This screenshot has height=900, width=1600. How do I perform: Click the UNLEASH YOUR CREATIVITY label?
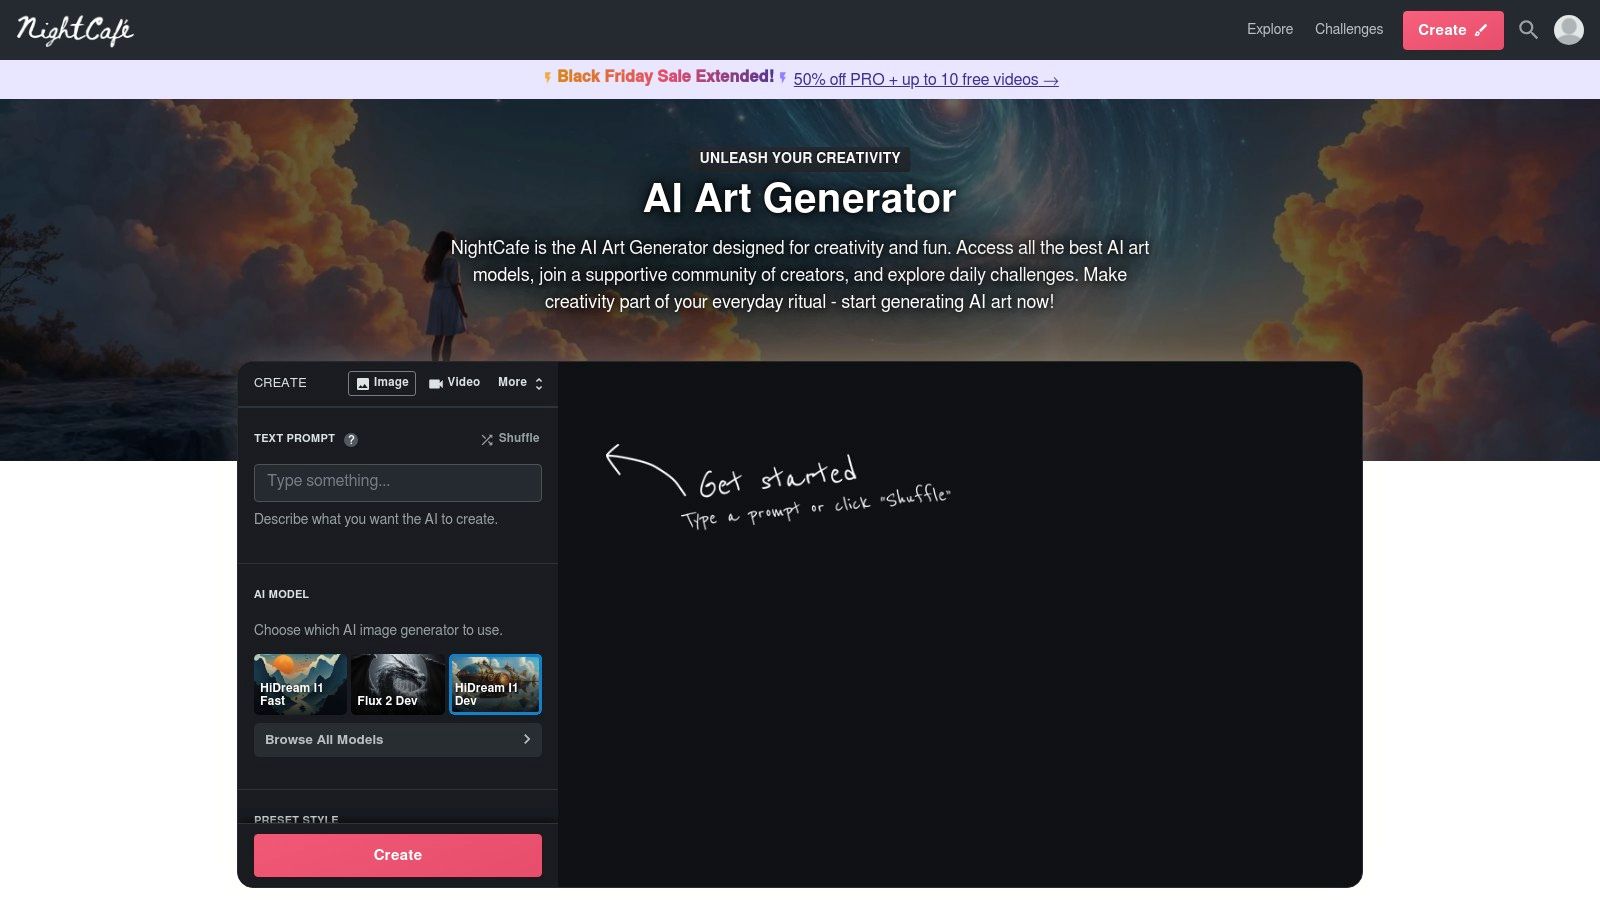tap(800, 158)
